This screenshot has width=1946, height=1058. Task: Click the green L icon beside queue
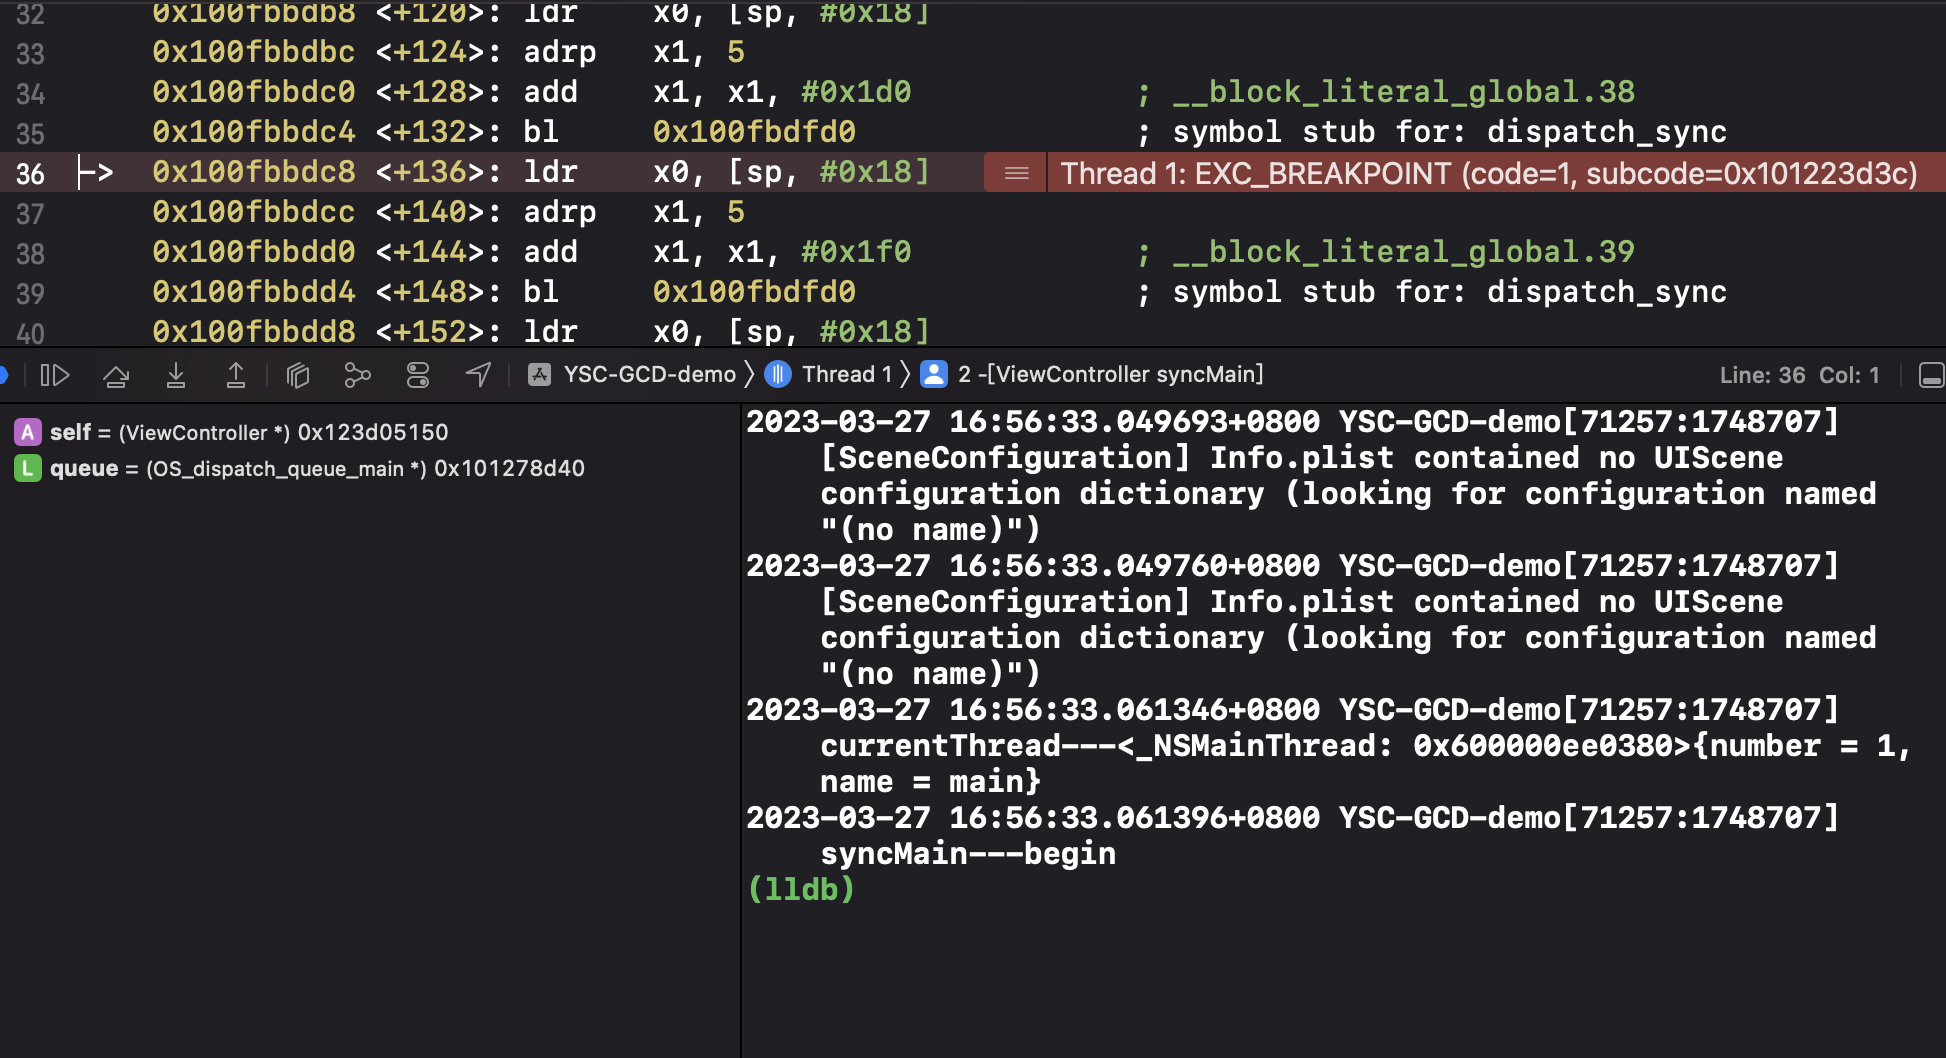click(28, 468)
